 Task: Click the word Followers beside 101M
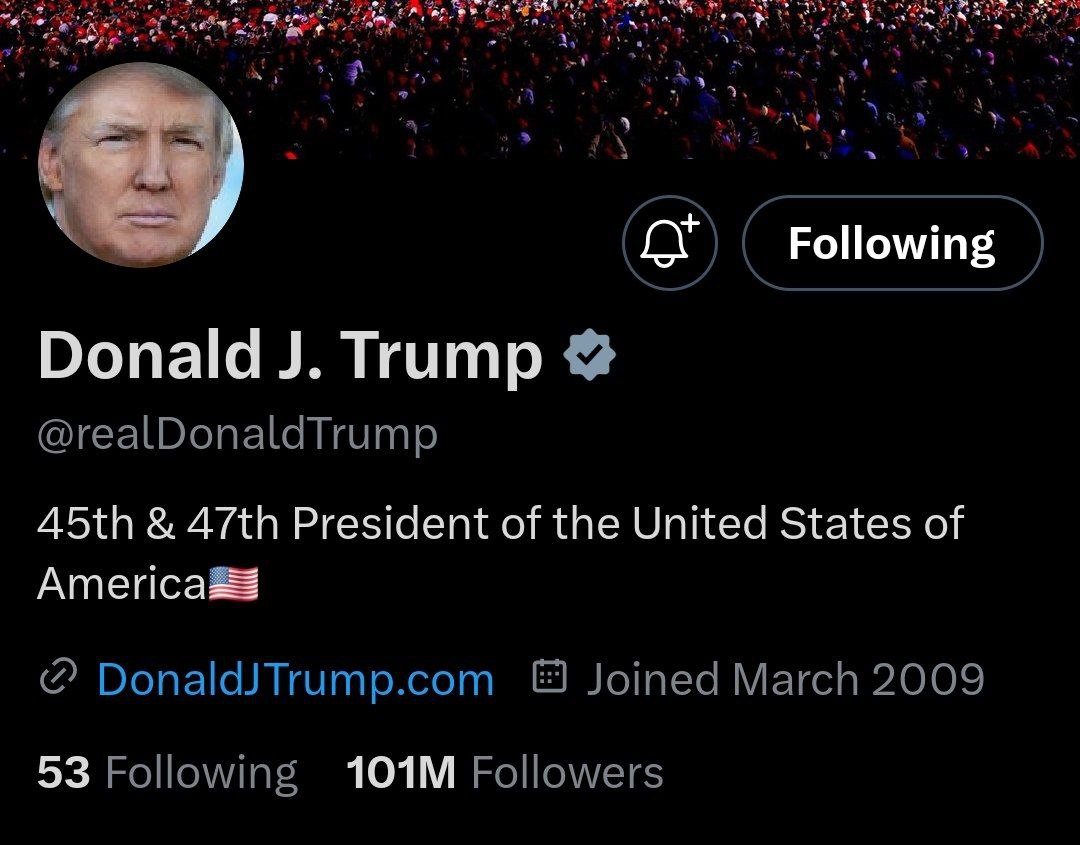[x=568, y=773]
